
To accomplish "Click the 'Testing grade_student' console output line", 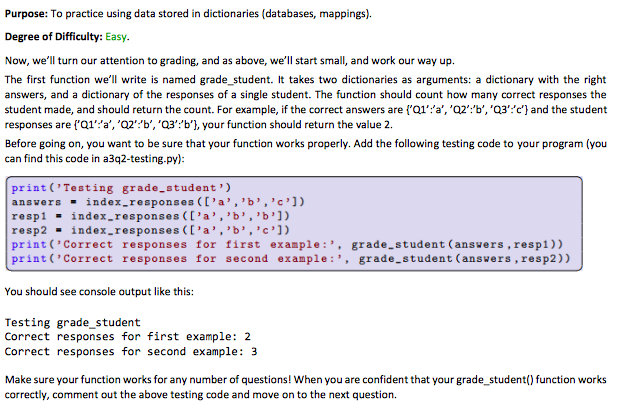I will click(73, 323).
